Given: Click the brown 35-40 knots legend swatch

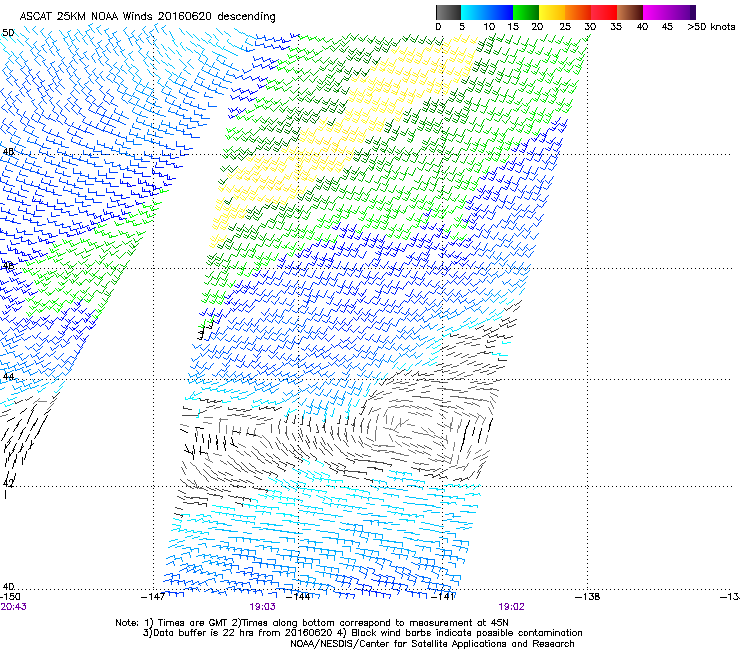Looking at the screenshot, I should click(x=630, y=12).
